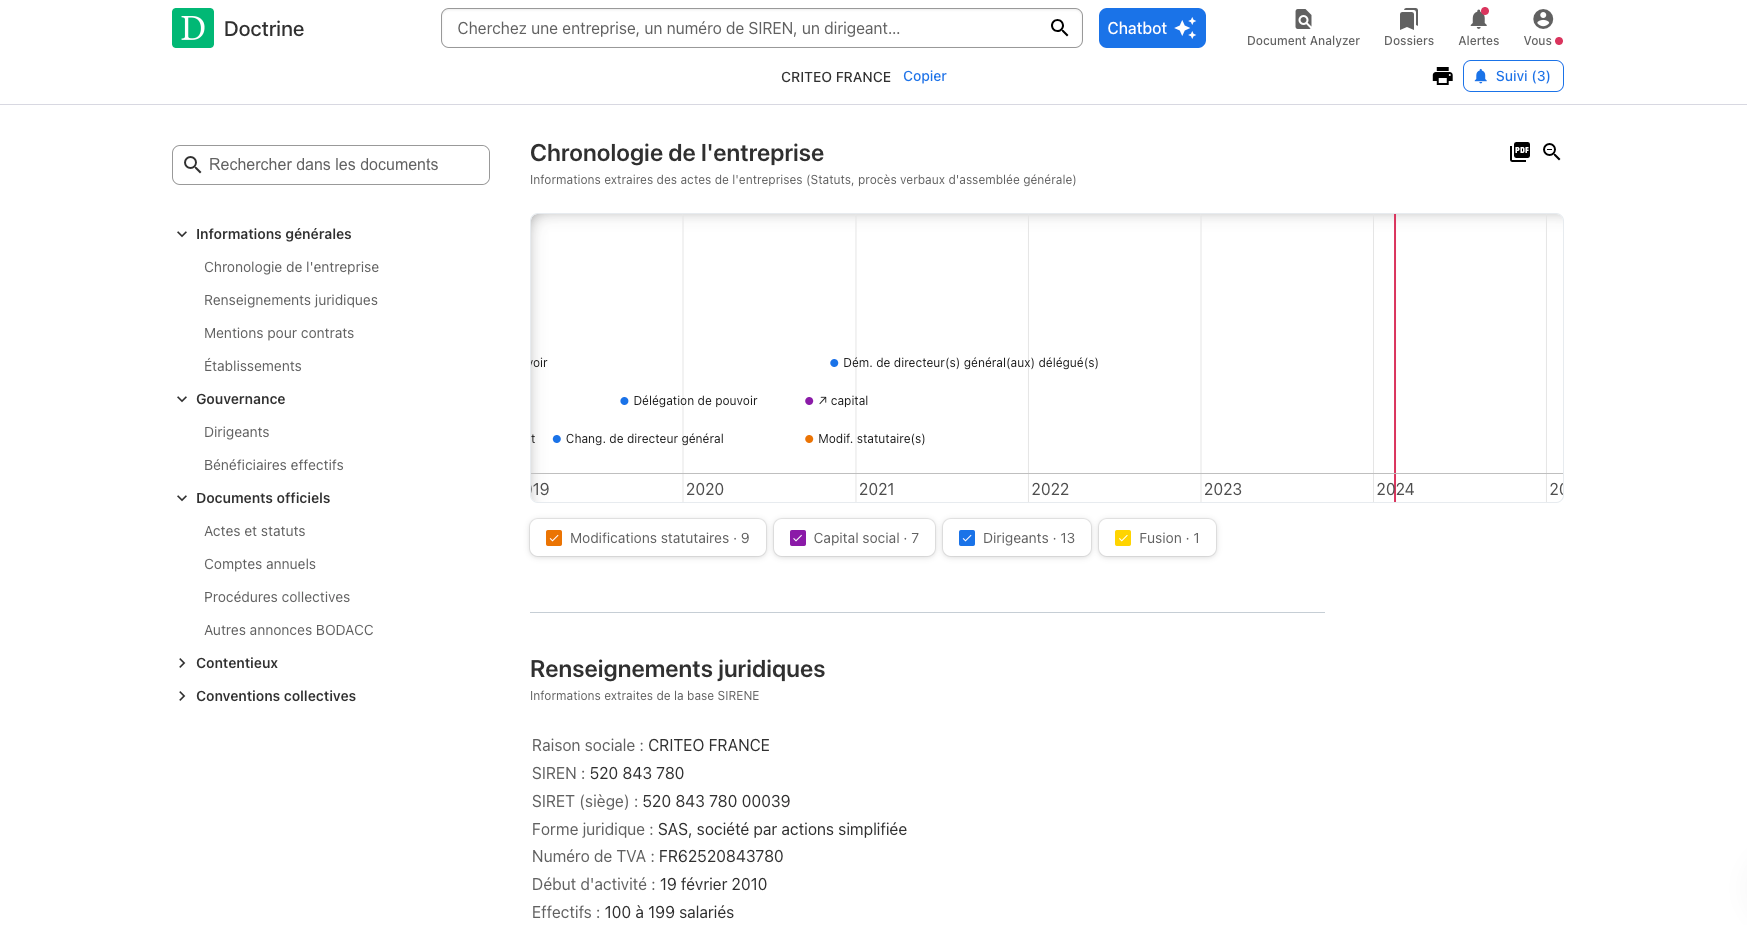Open the Vous account menu

click(x=1542, y=28)
